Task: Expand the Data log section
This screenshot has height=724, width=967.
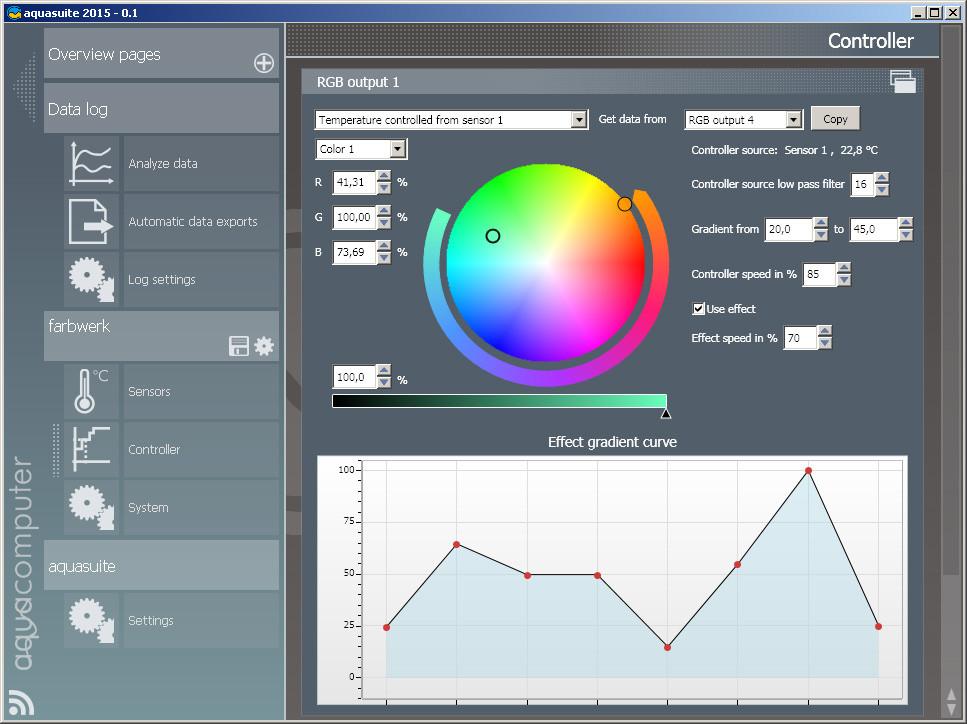Action: coord(161,109)
